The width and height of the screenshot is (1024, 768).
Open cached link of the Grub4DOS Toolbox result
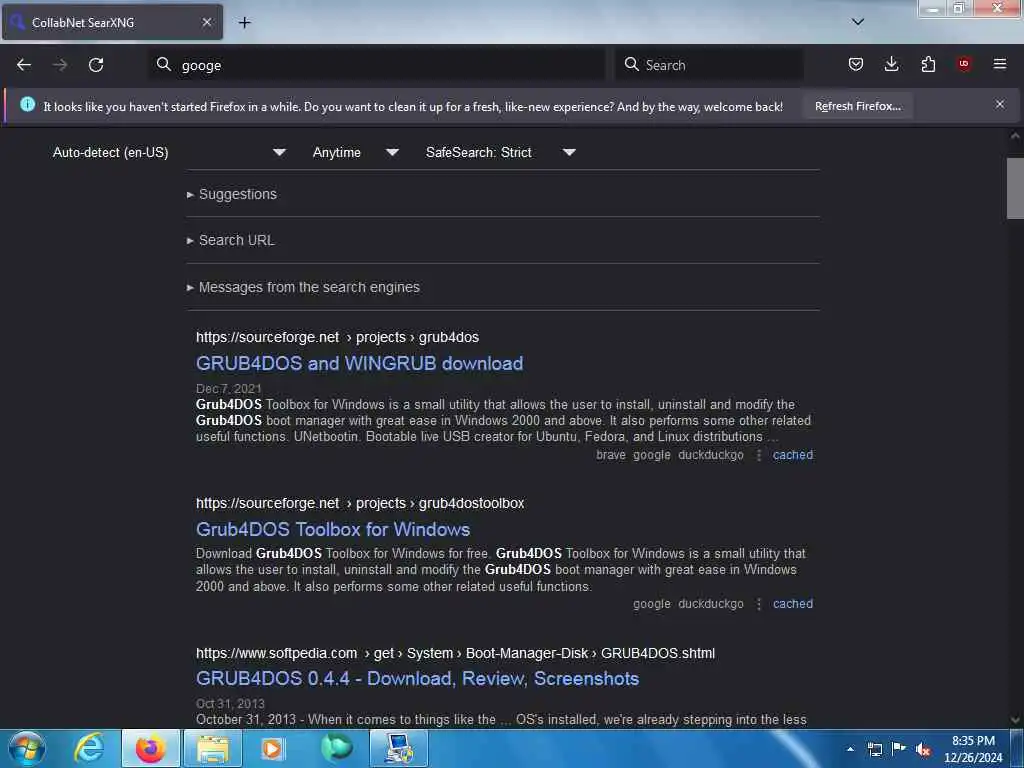(x=793, y=603)
